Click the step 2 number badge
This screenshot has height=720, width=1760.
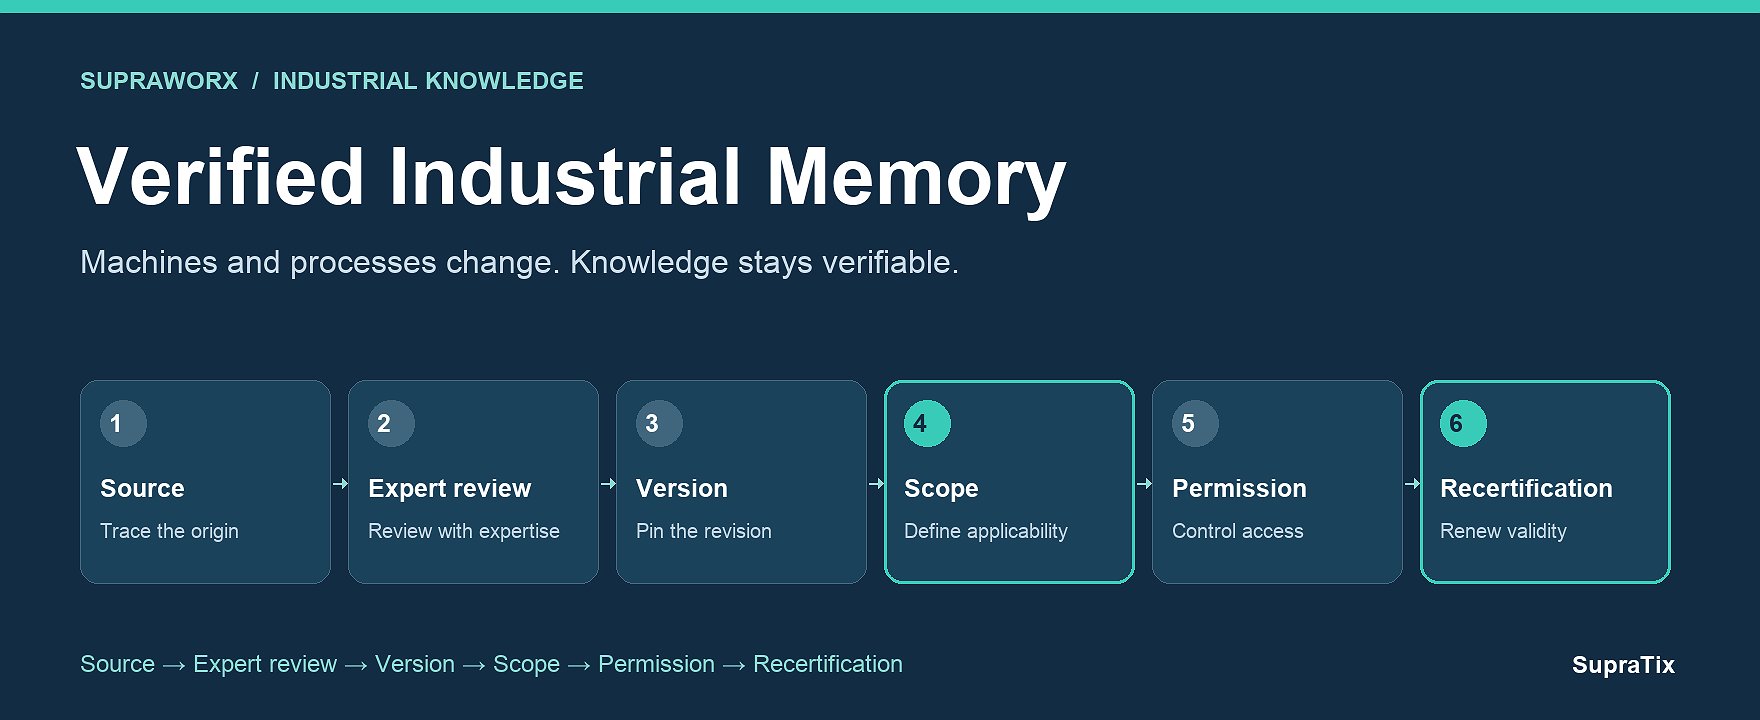pos(391,423)
